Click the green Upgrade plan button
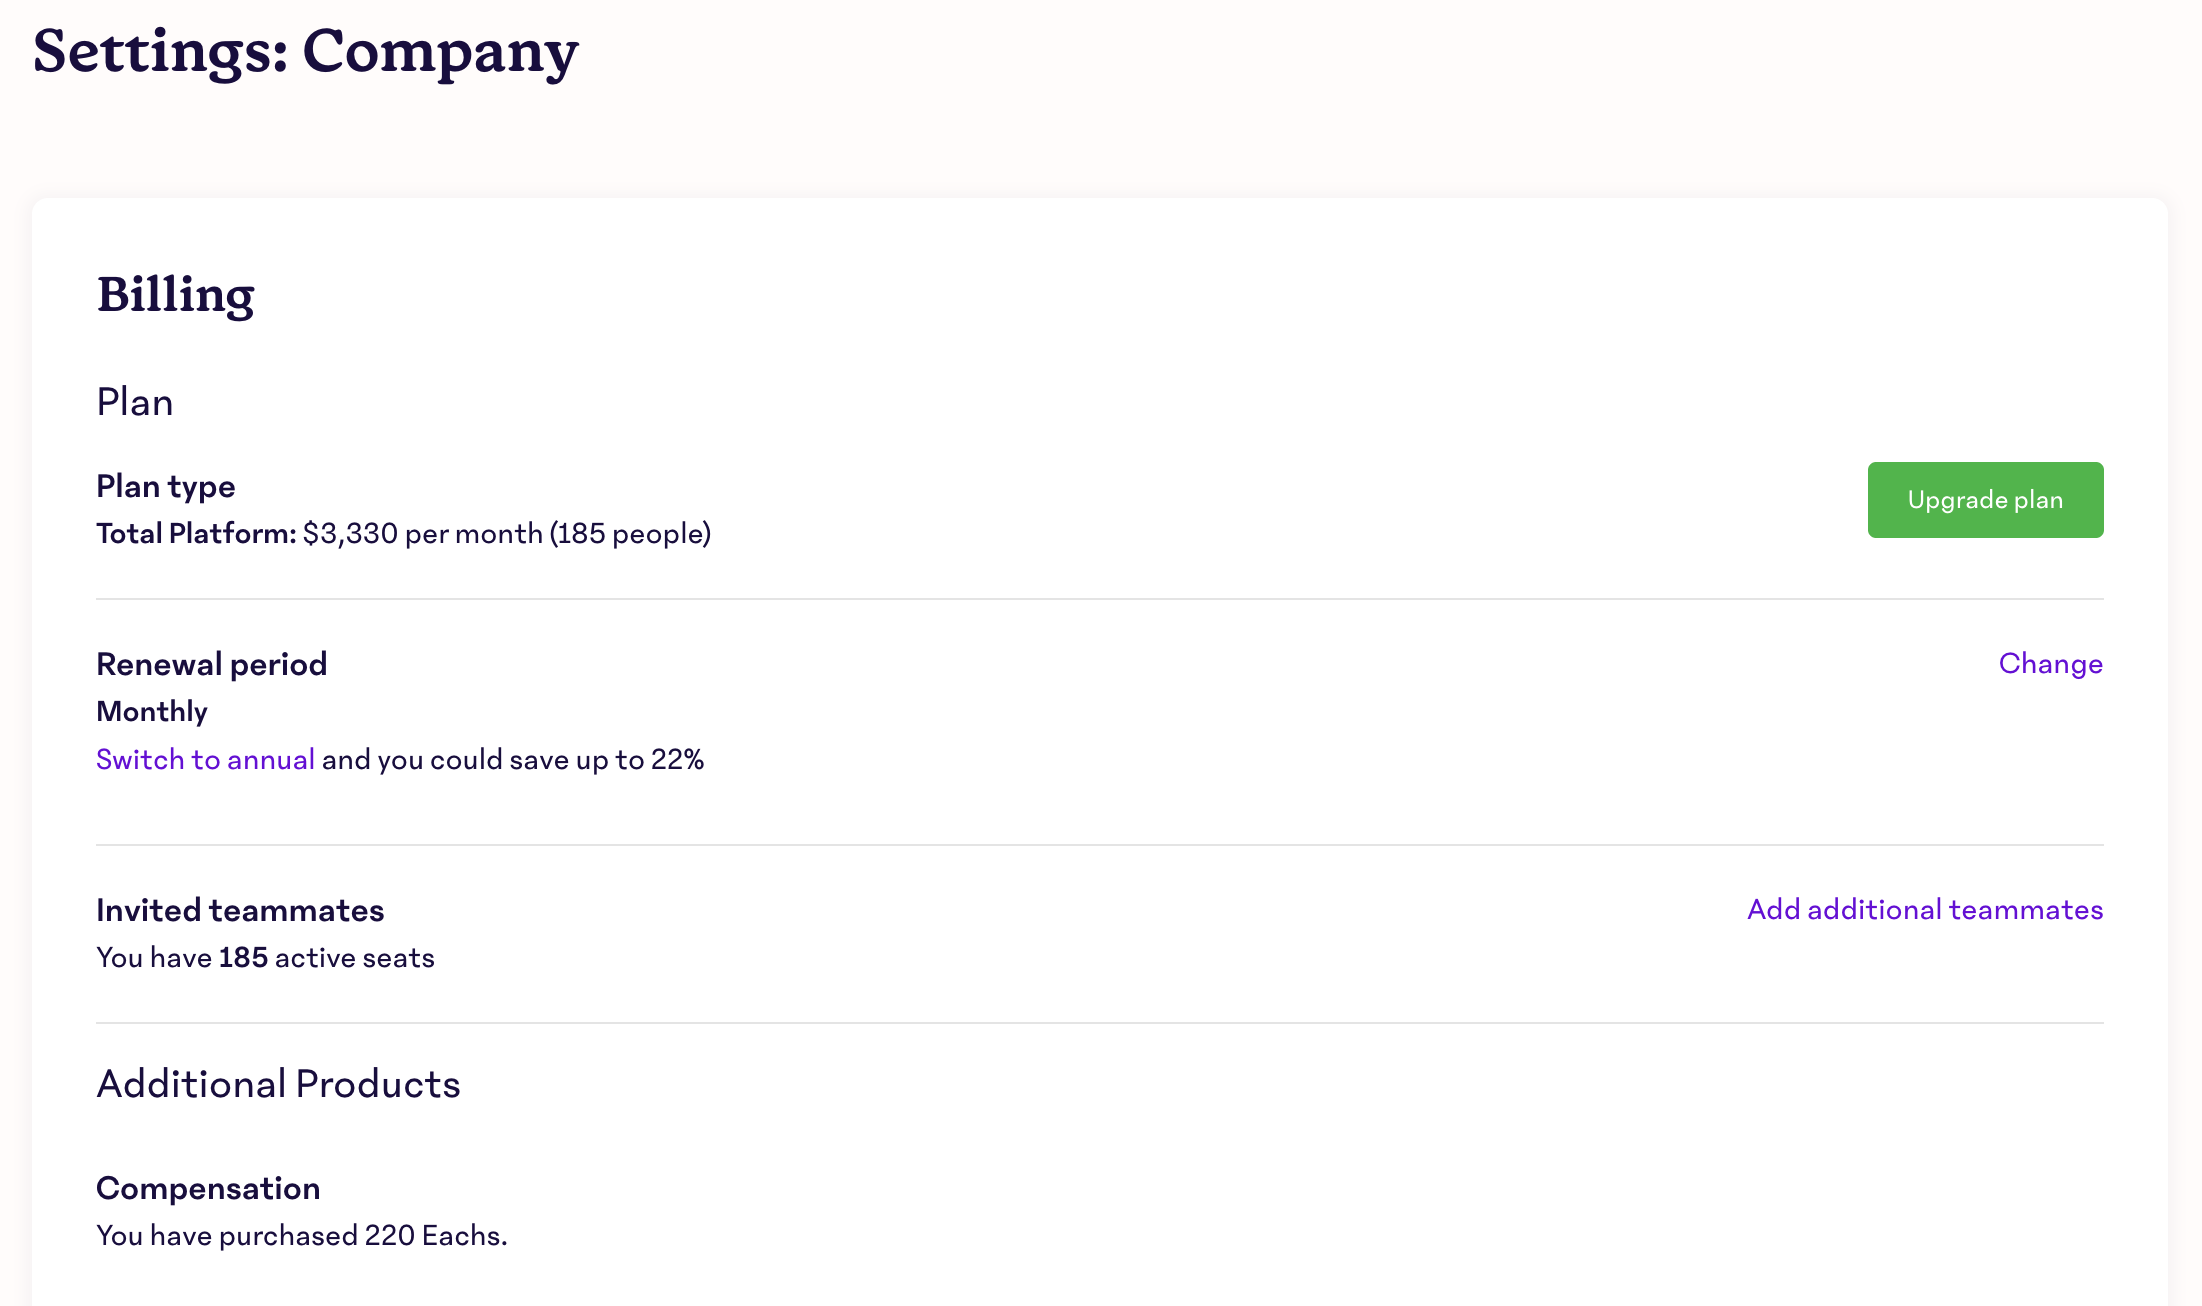Viewport: 2202px width, 1306px height. coord(1984,500)
